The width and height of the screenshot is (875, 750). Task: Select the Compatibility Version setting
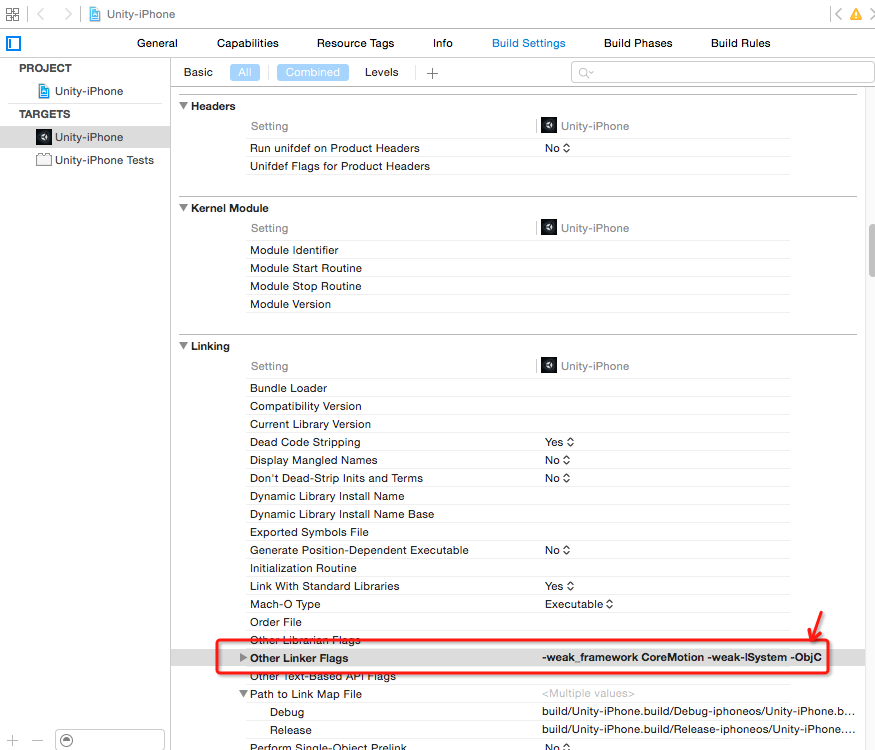pyautogui.click(x=518, y=406)
